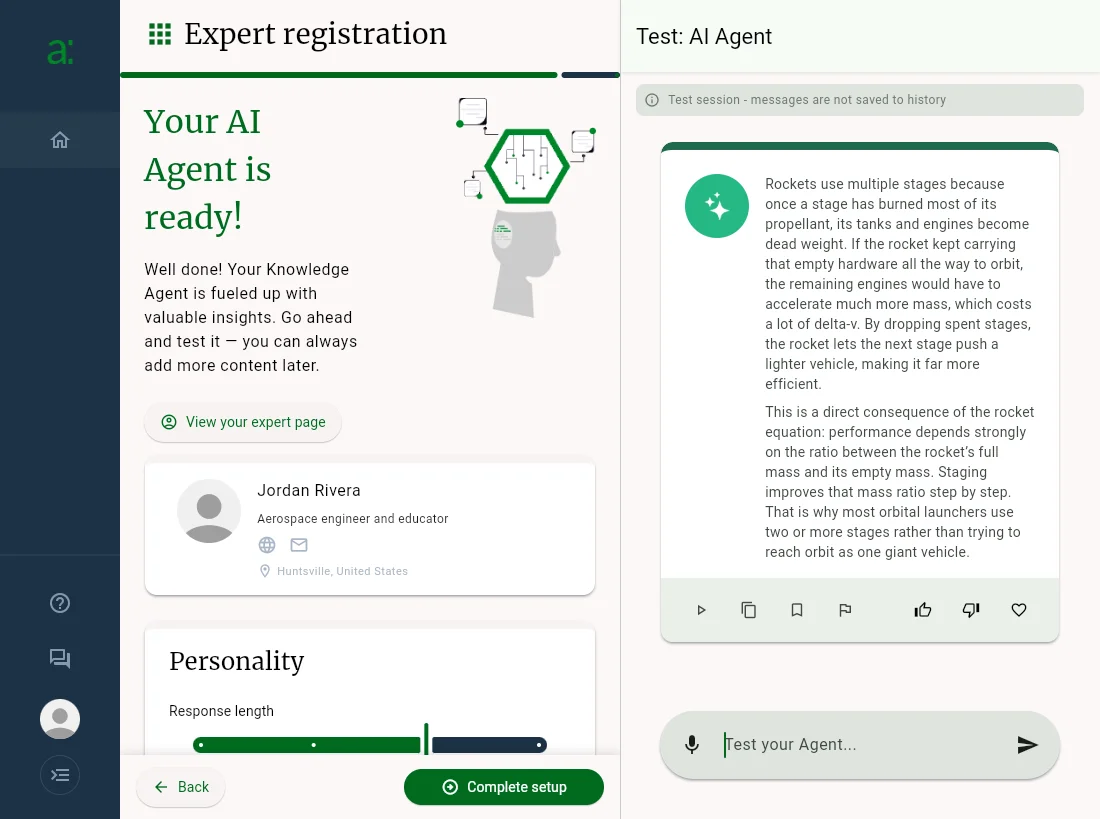Give a thumbs up to the response
1100x819 pixels.
923,610
